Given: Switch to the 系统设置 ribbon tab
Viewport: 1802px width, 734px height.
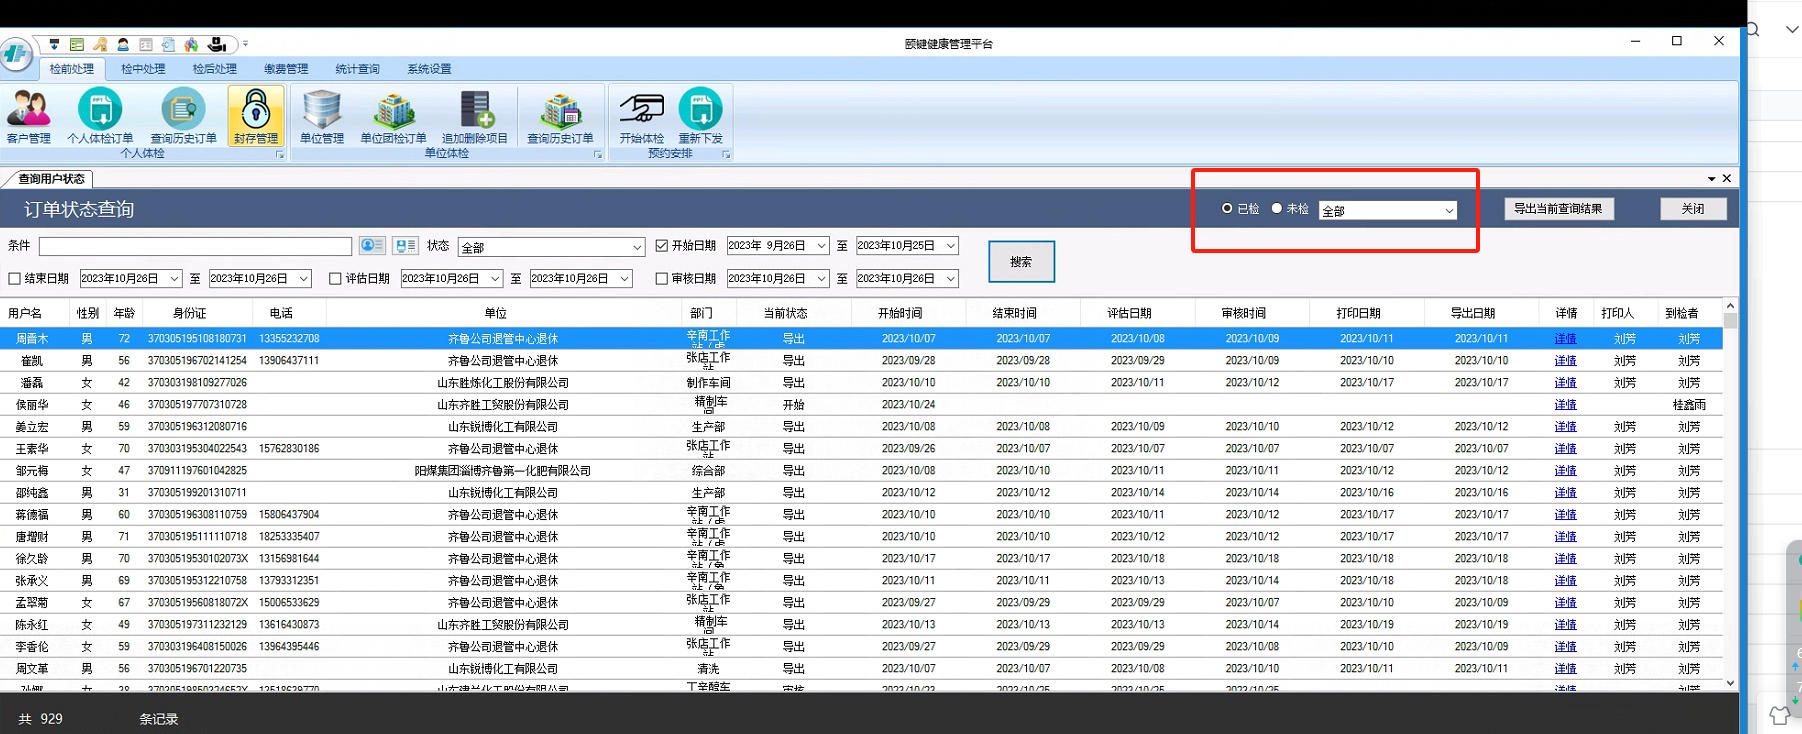Looking at the screenshot, I should pos(429,69).
